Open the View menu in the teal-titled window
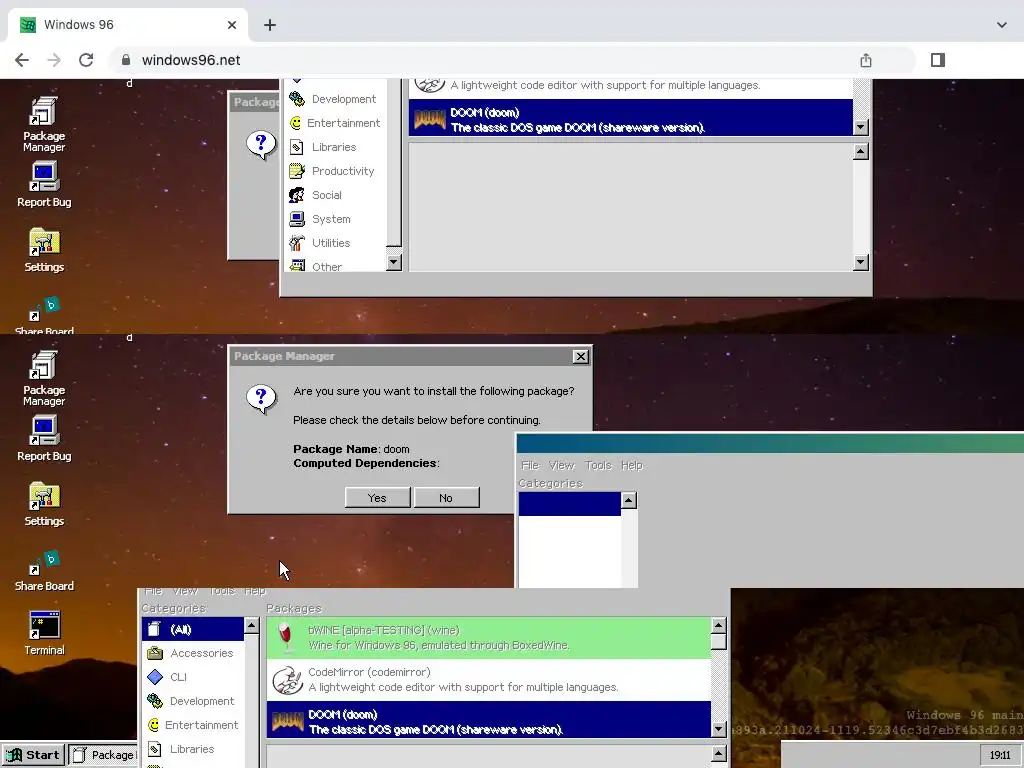 tap(562, 465)
